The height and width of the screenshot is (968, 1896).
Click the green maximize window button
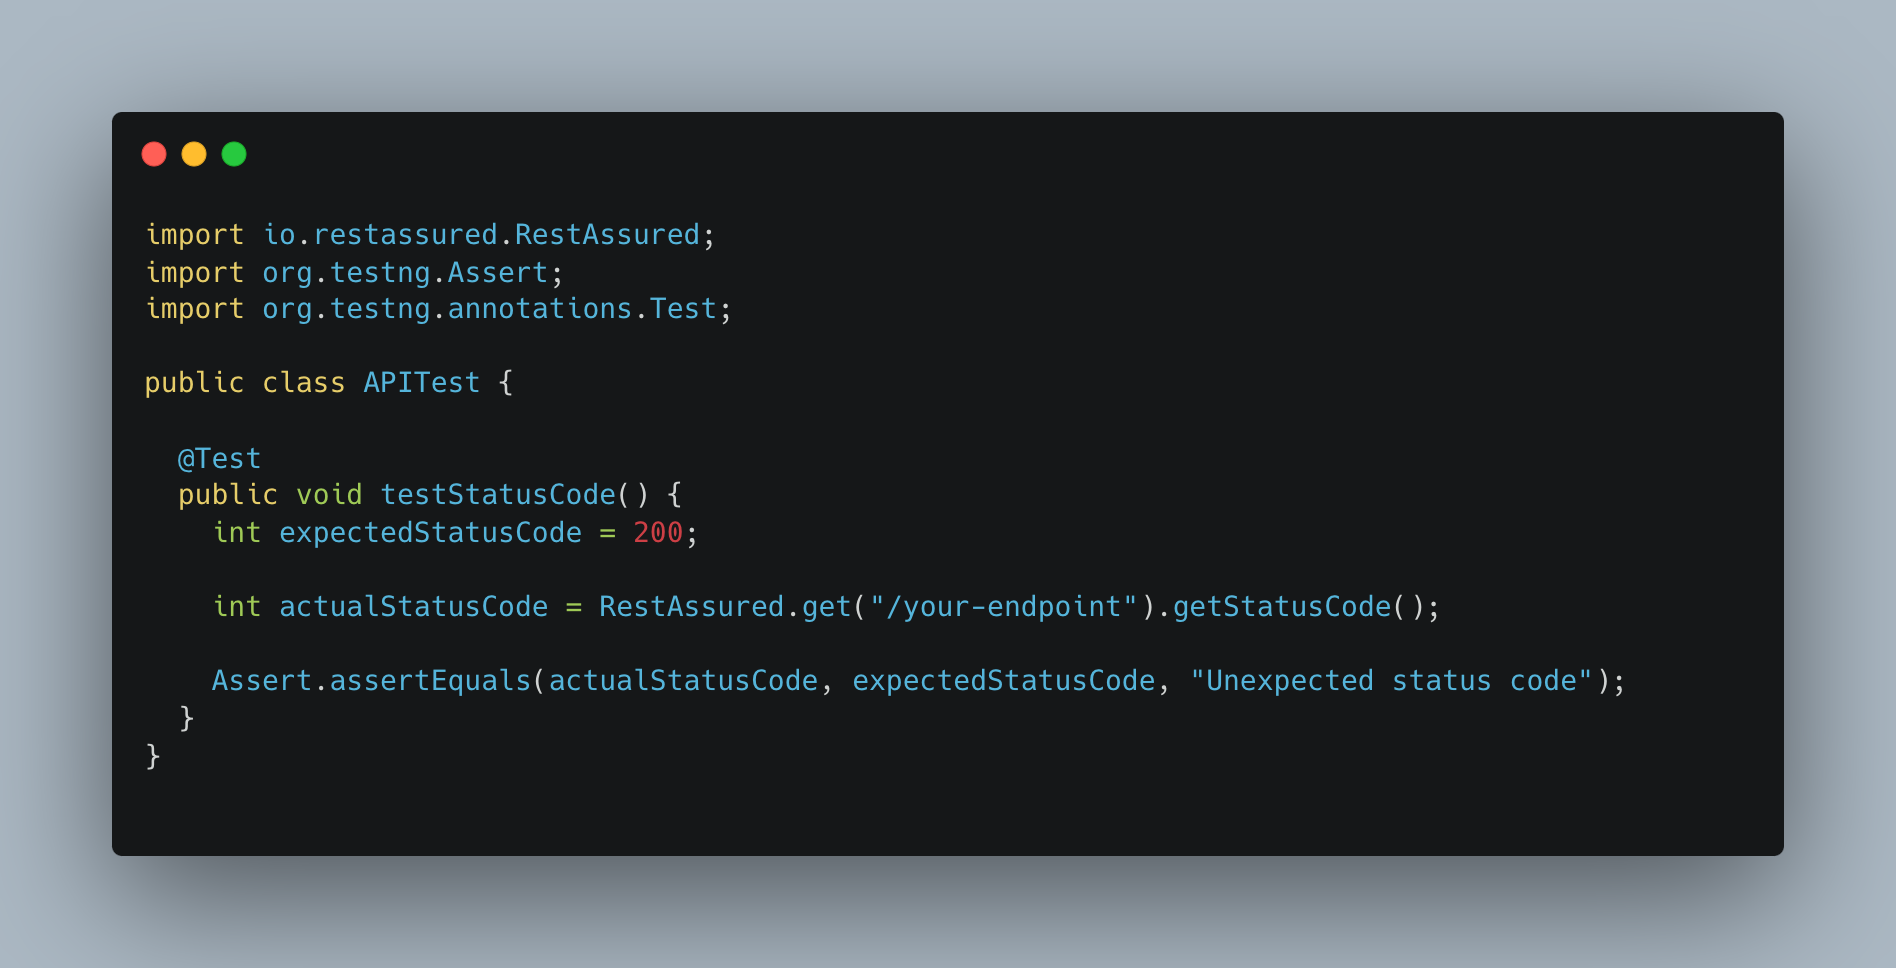[234, 154]
